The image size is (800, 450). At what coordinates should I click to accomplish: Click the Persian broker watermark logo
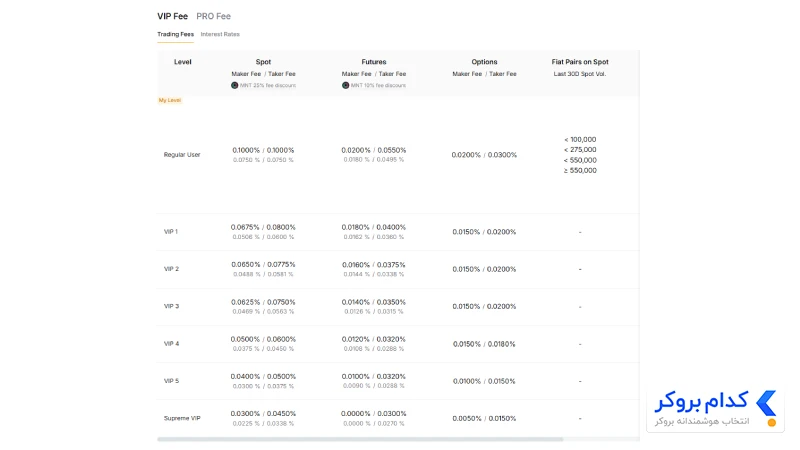pos(715,409)
